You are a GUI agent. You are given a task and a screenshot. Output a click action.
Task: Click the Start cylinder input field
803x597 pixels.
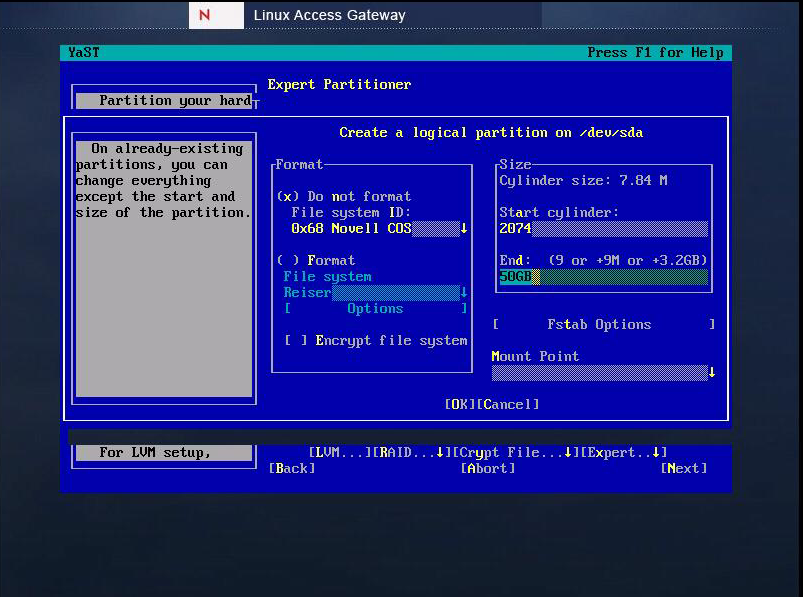[x=603, y=229]
